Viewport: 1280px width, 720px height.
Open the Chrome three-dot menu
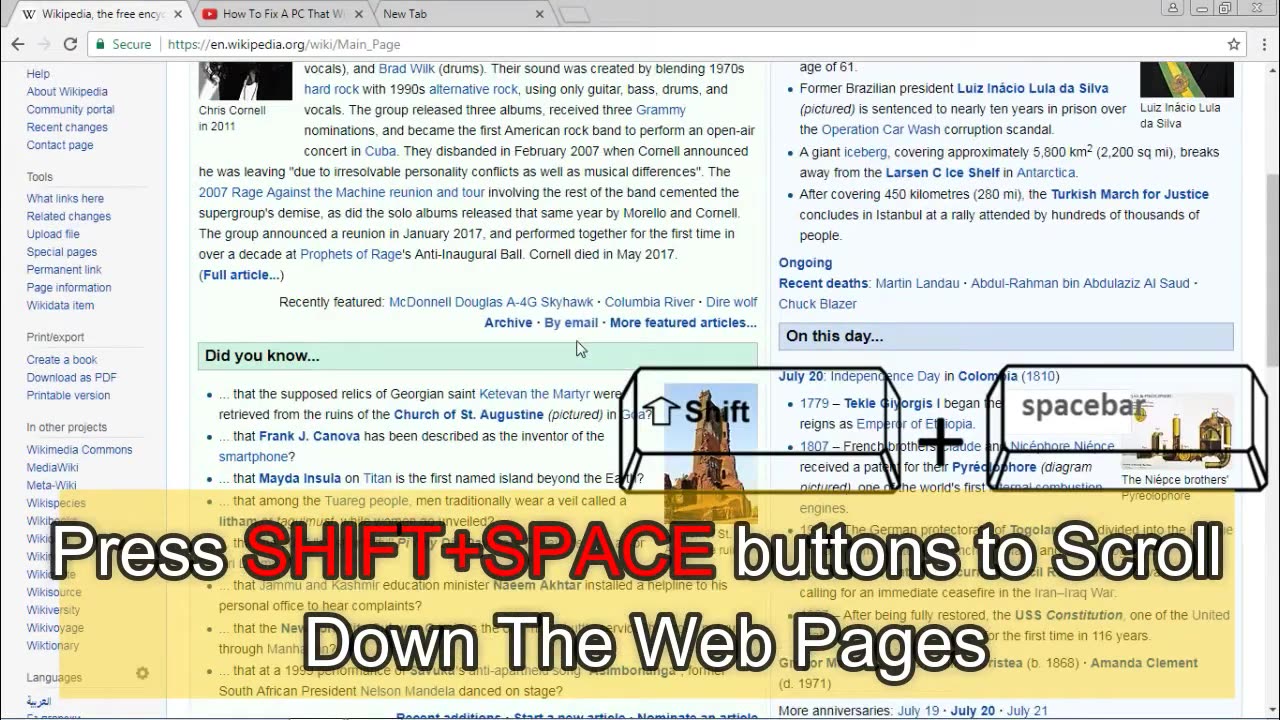[x=1263, y=44]
